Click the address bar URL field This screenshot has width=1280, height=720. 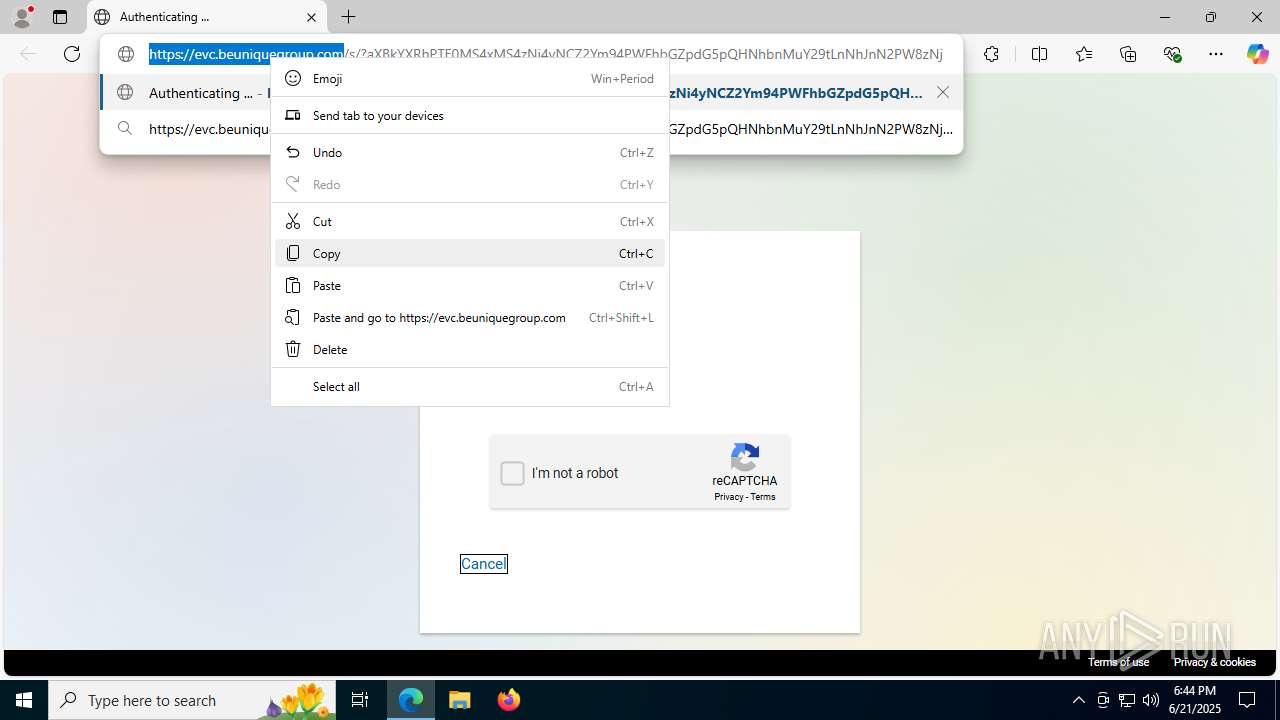(x=546, y=54)
